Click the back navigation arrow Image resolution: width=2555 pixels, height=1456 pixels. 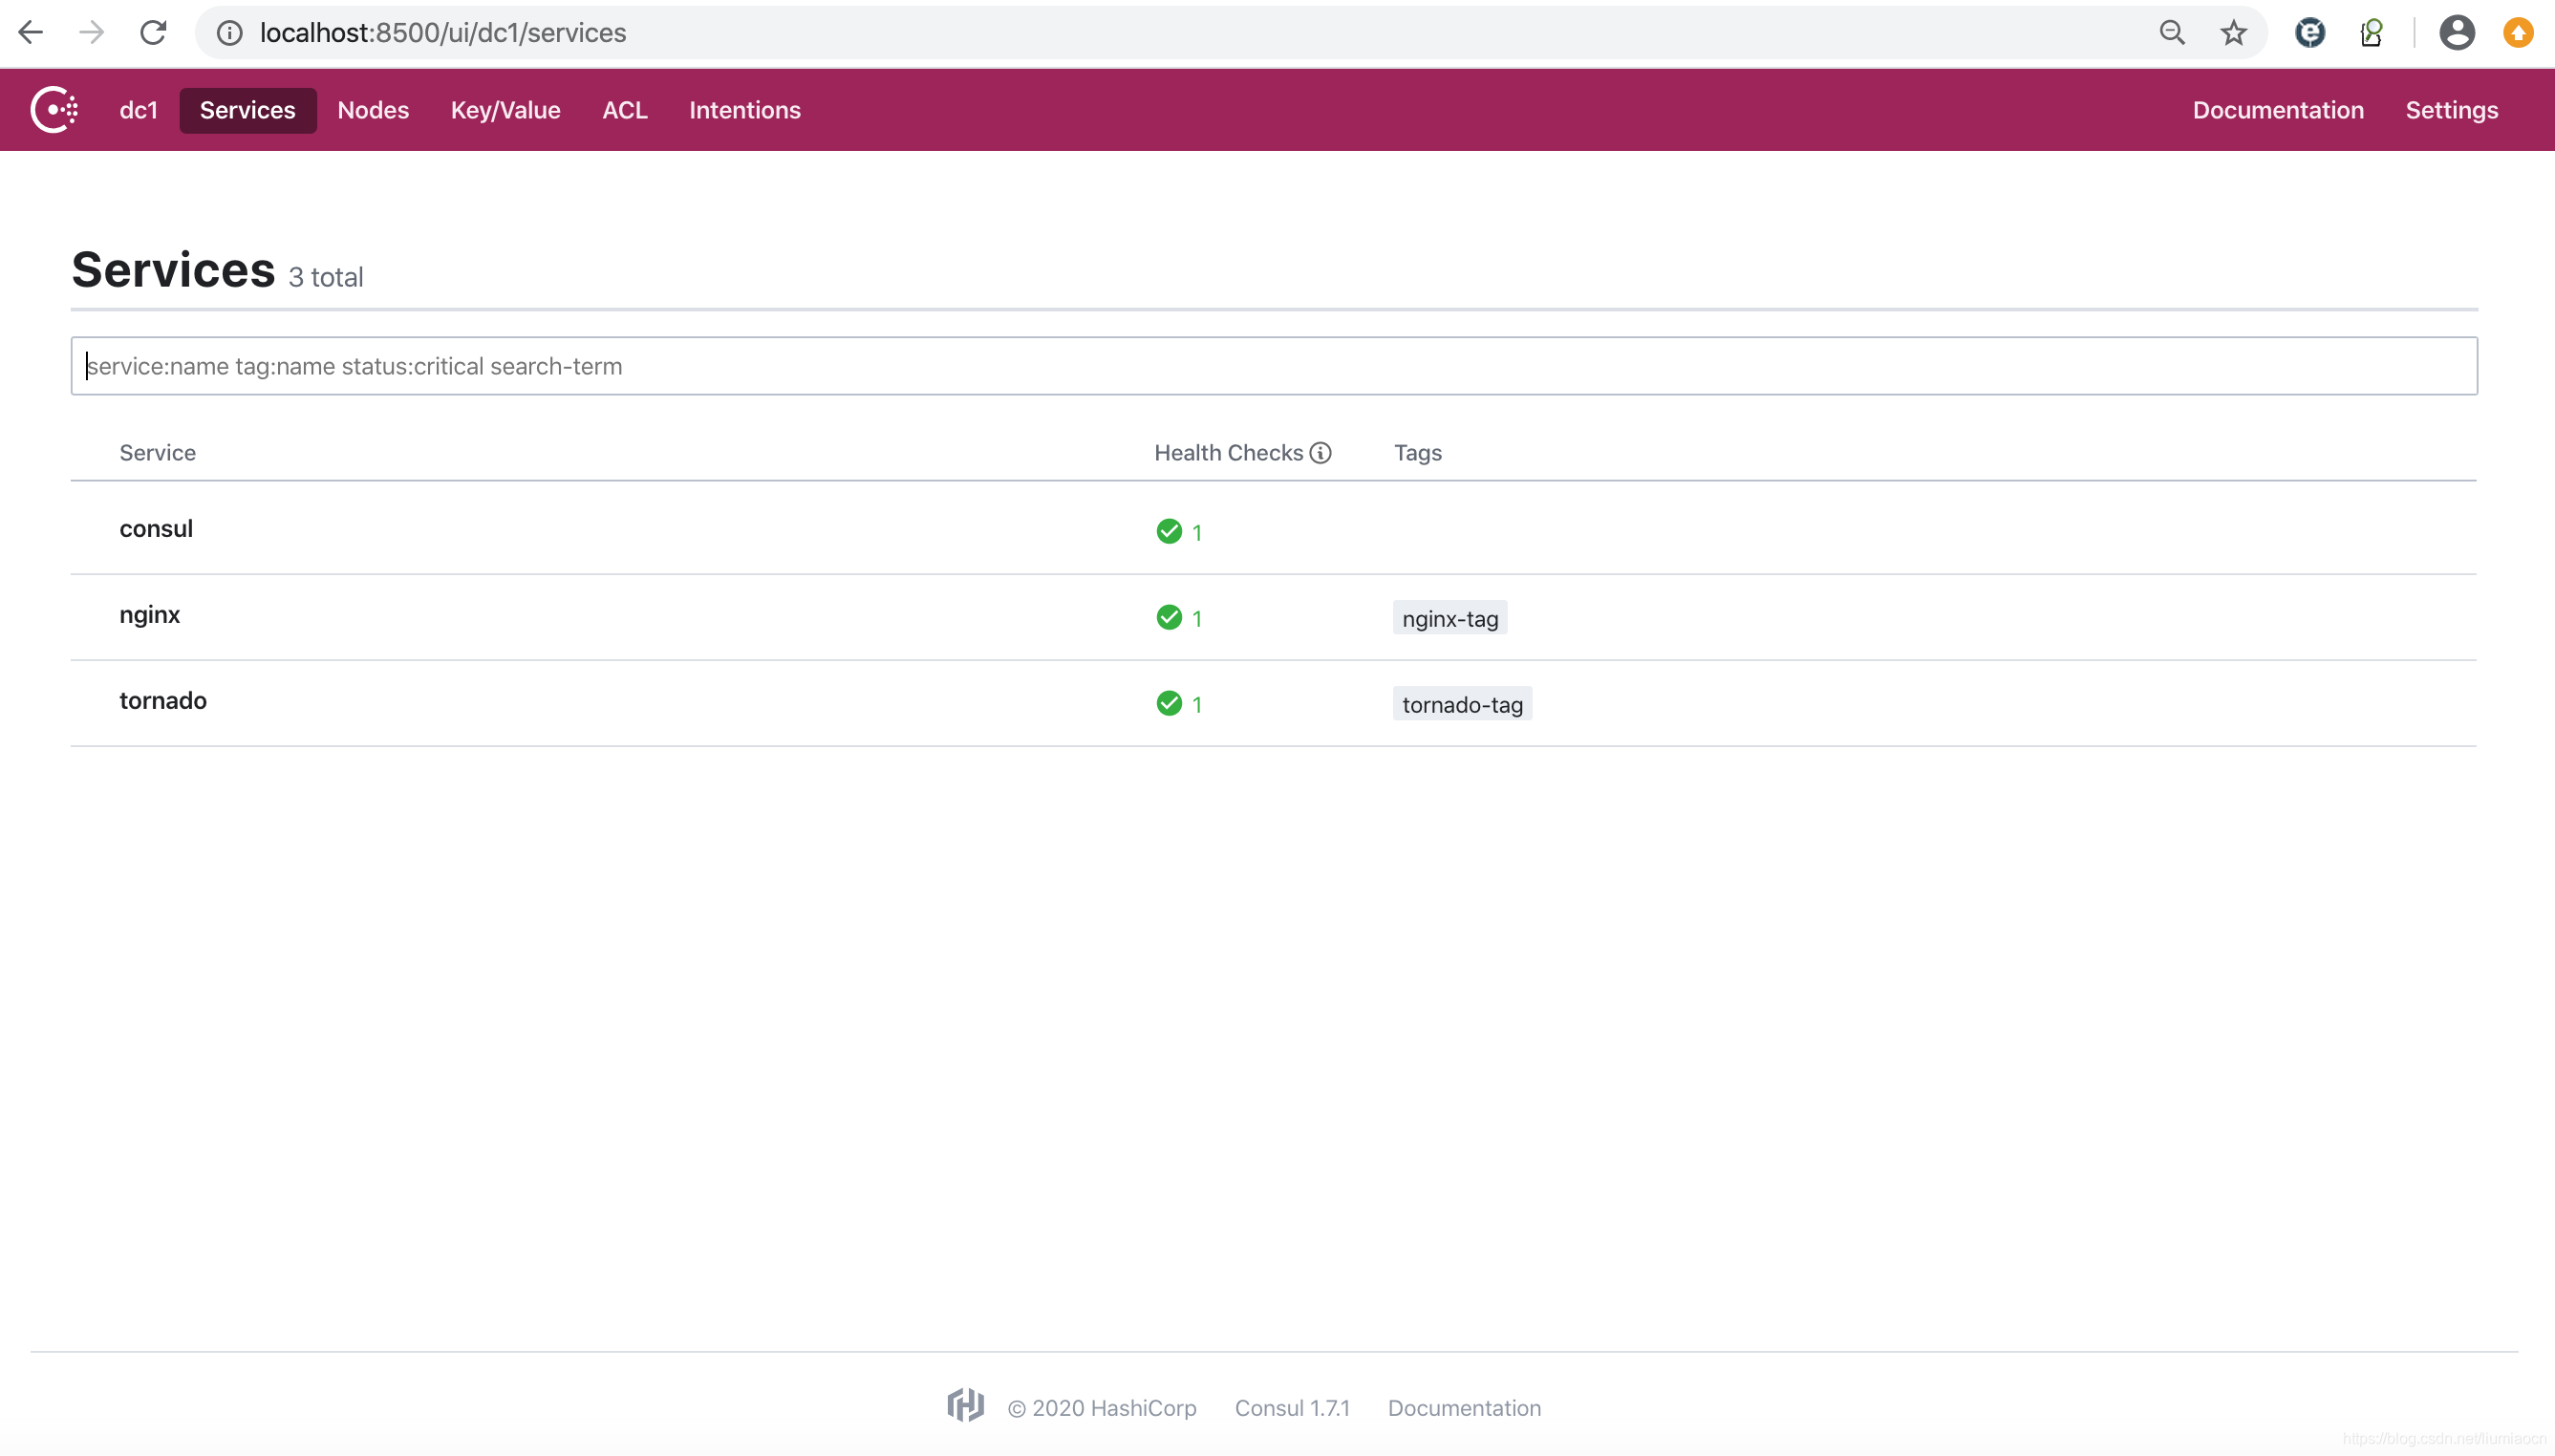31,33
